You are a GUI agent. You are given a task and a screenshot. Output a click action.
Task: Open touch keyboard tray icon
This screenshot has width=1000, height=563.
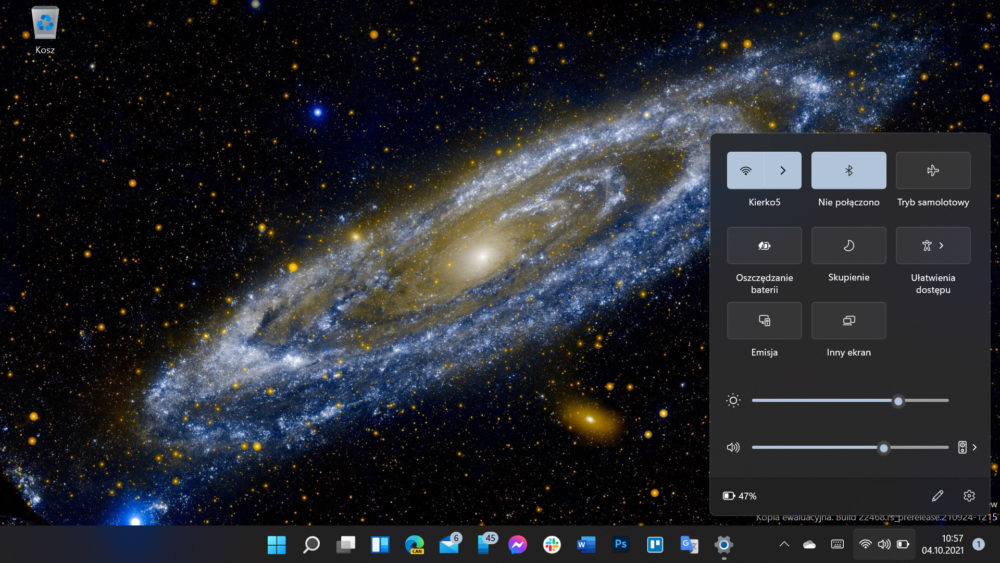point(837,545)
